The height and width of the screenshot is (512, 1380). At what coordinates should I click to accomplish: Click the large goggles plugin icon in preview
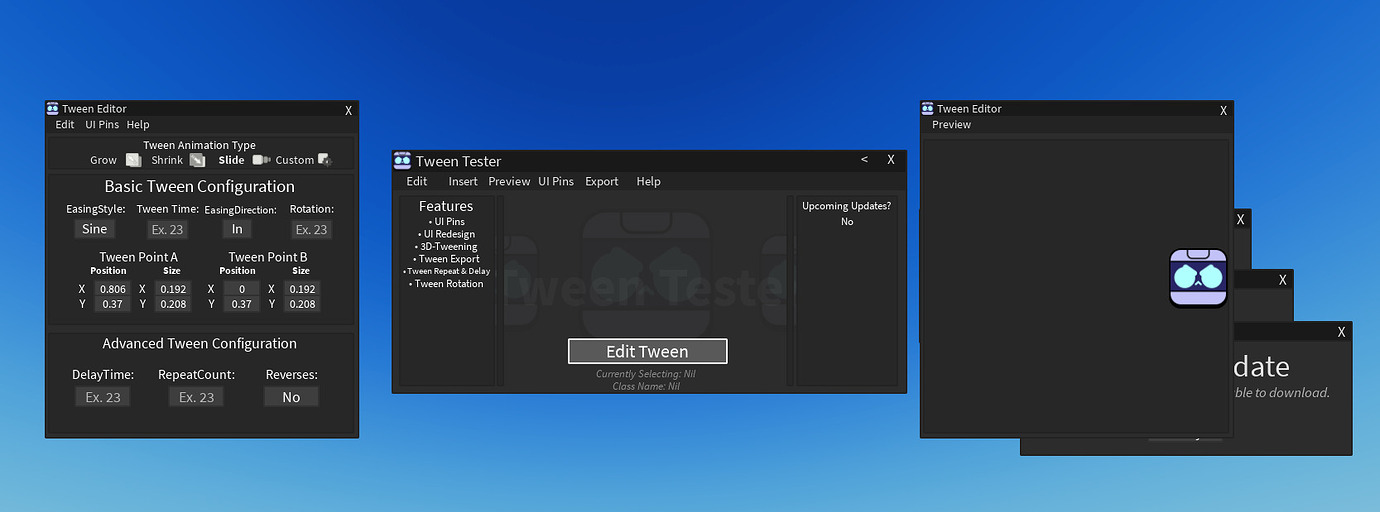click(x=1198, y=278)
